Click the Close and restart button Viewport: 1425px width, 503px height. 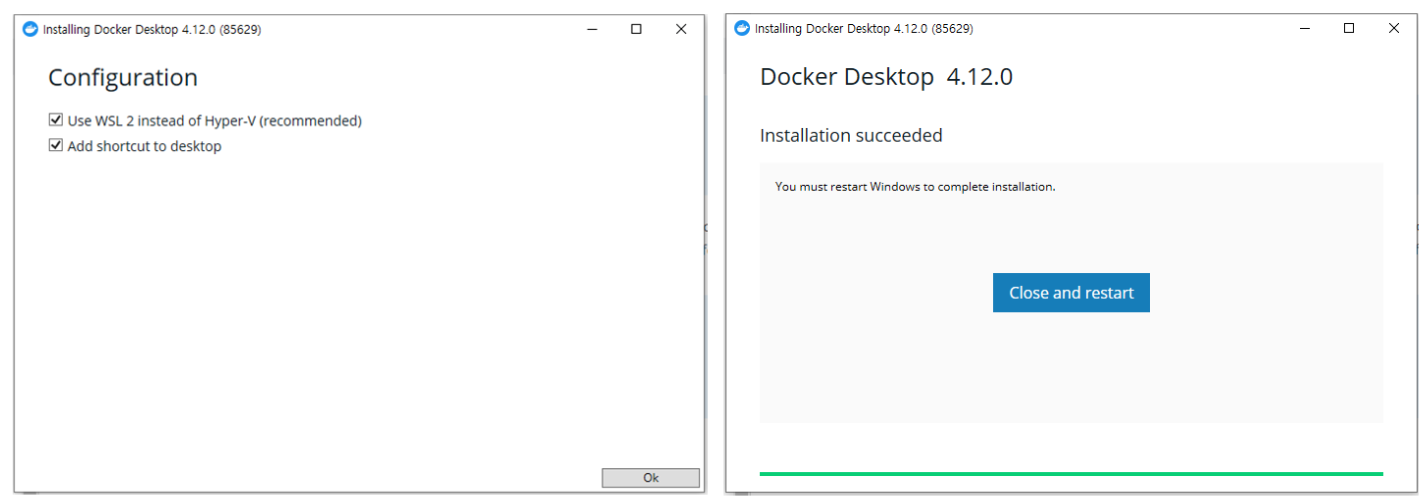[1071, 293]
